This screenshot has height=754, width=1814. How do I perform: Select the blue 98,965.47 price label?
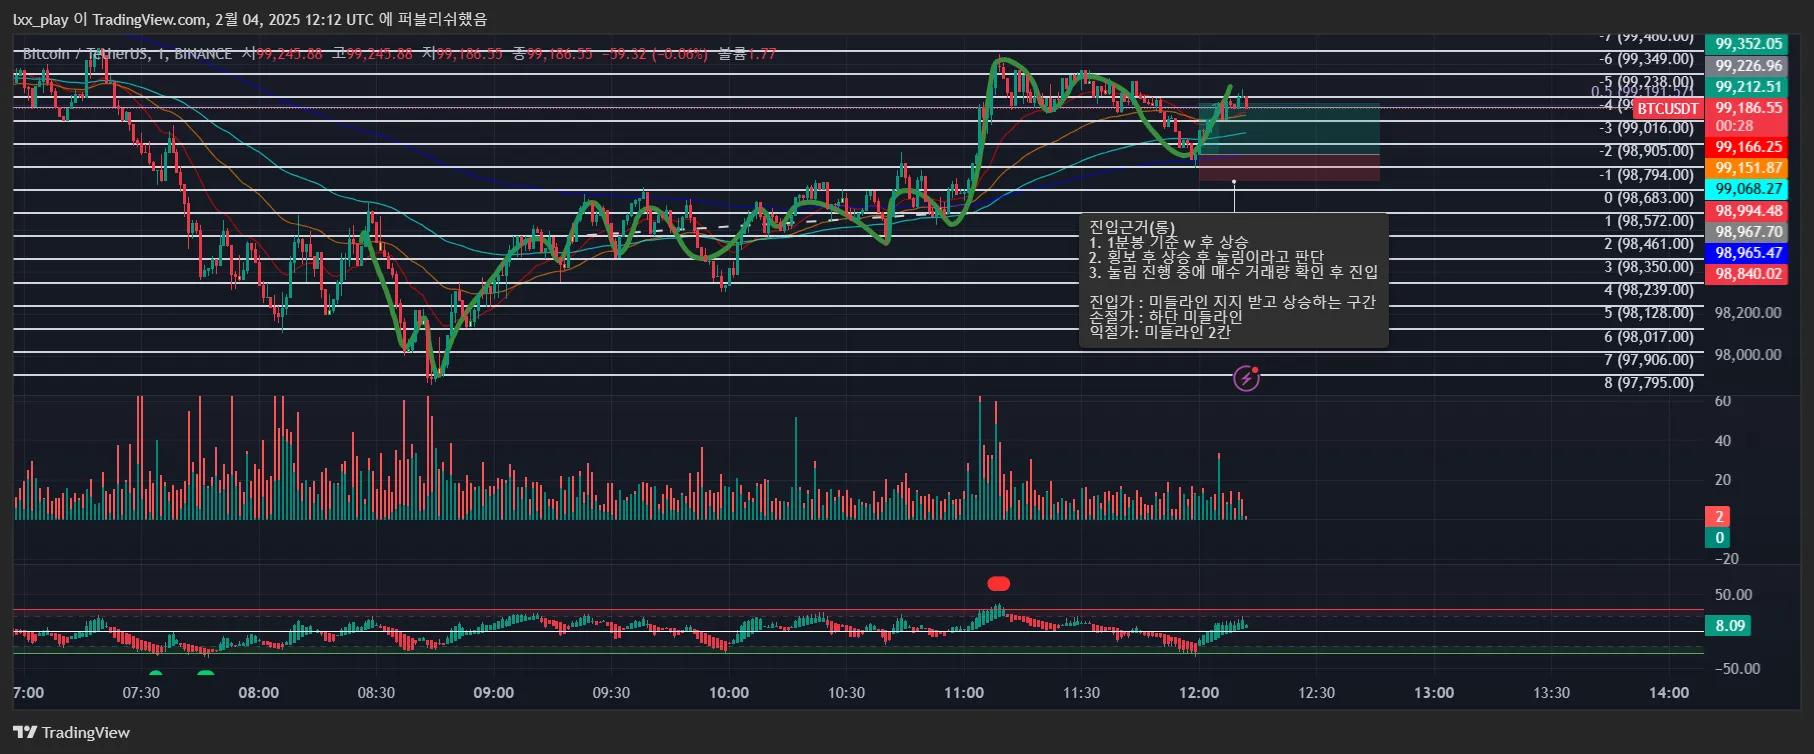(x=1748, y=253)
